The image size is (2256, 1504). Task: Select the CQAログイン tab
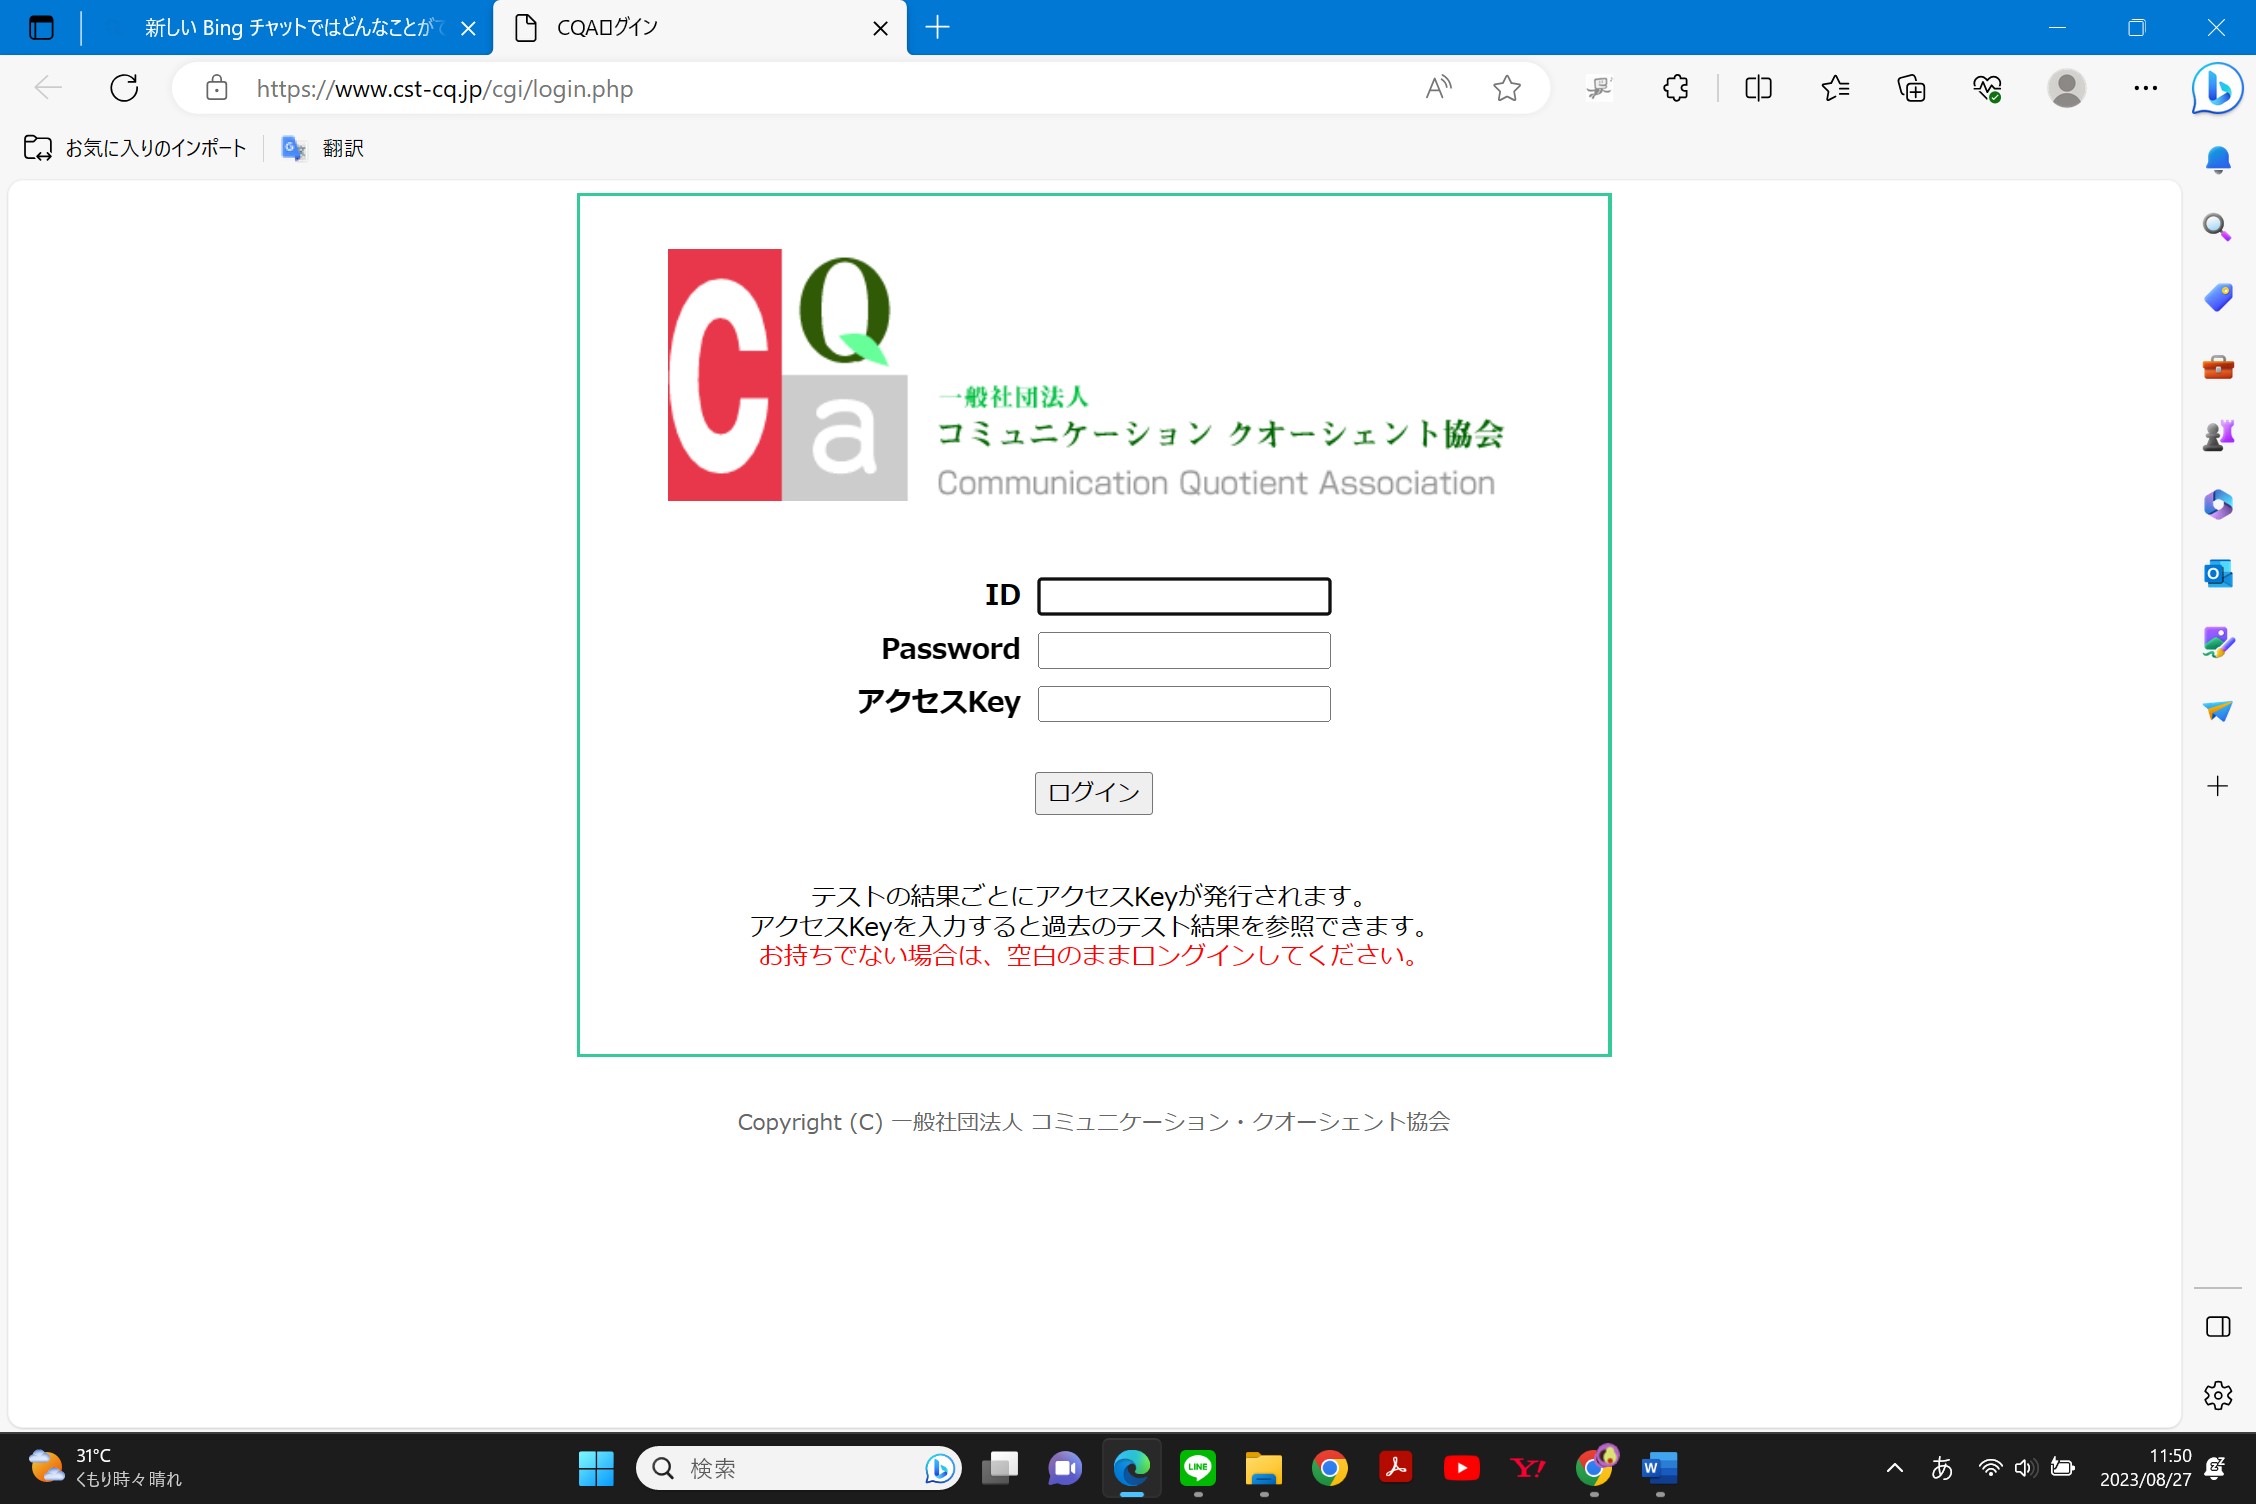(700, 28)
